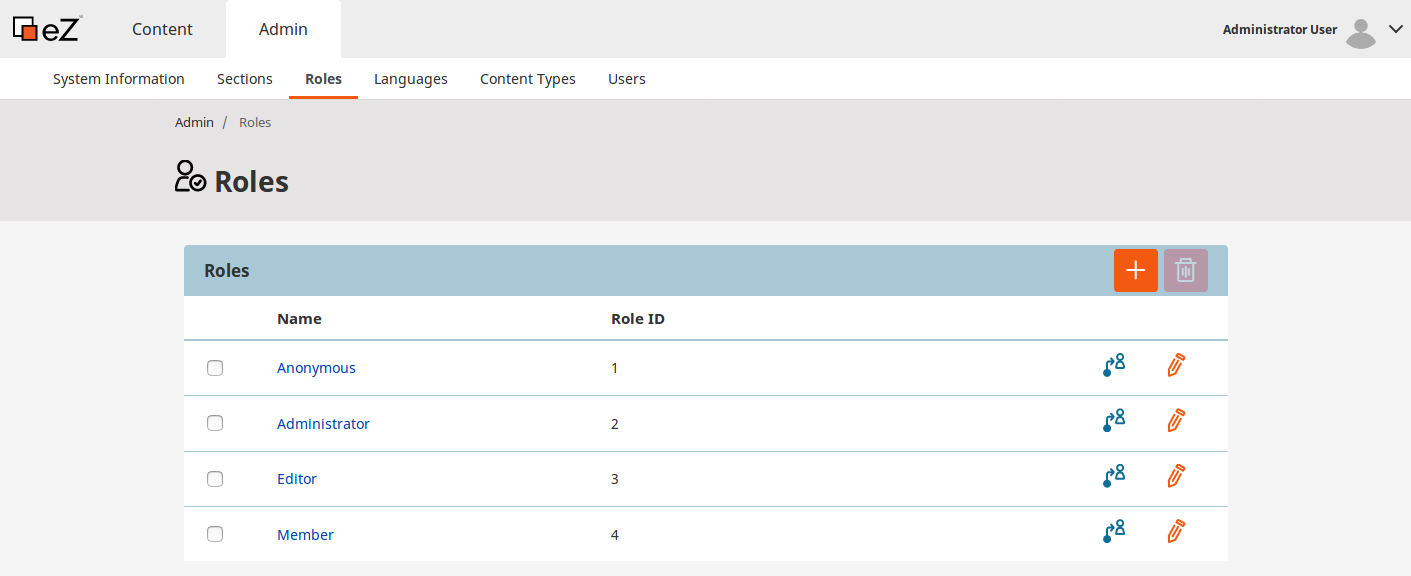The width and height of the screenshot is (1411, 576).
Task: Open the Languages menu item
Action: click(x=410, y=79)
